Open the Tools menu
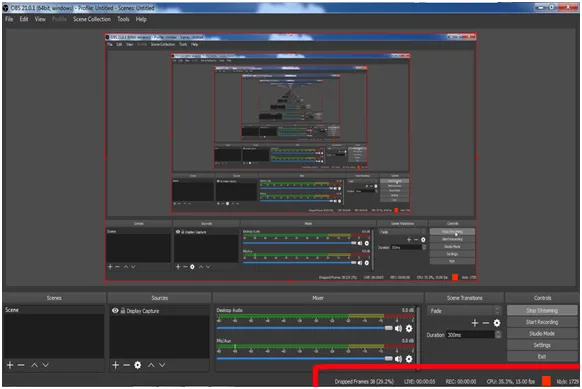The height and width of the screenshot is (389, 582). pos(123,19)
